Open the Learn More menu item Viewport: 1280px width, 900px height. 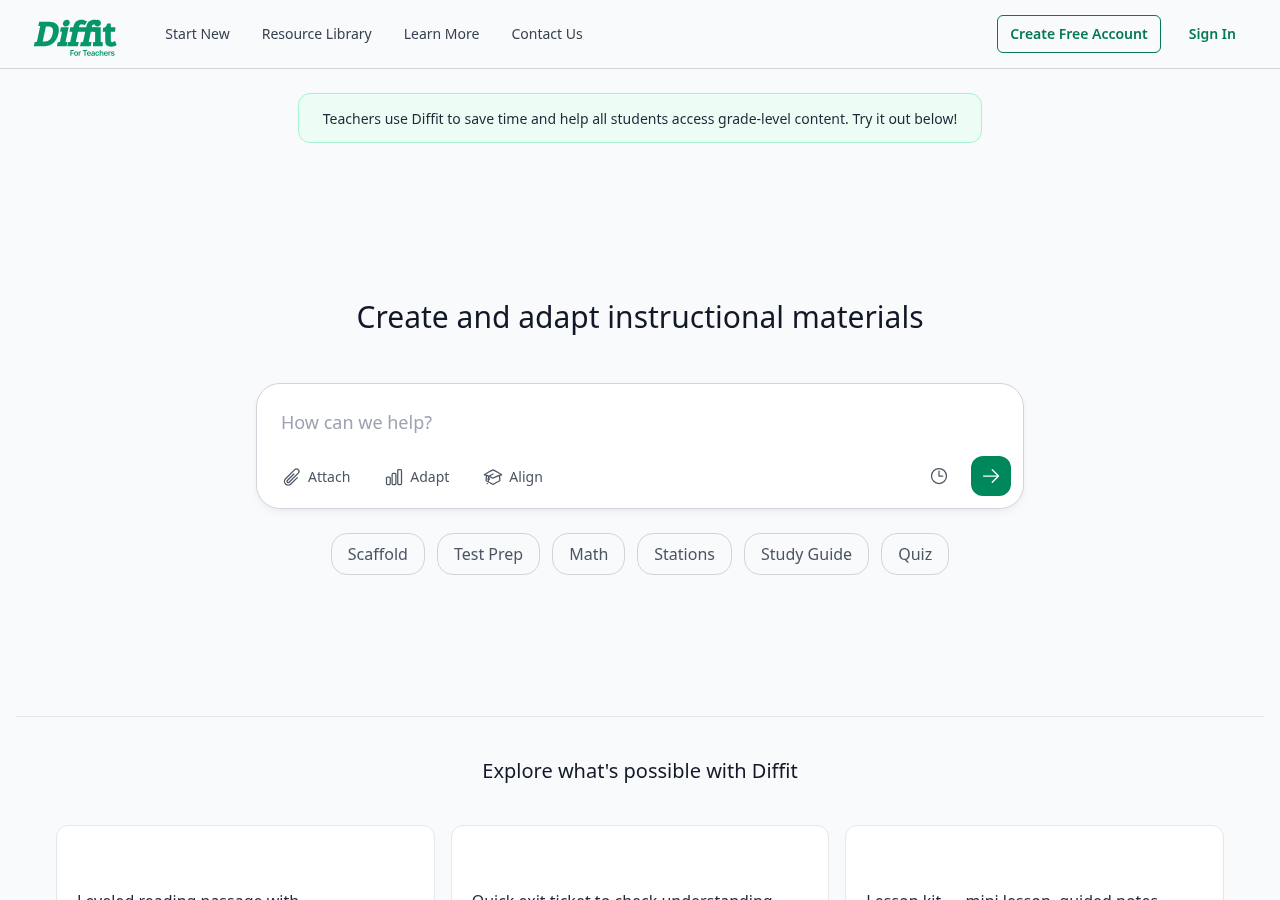(441, 34)
